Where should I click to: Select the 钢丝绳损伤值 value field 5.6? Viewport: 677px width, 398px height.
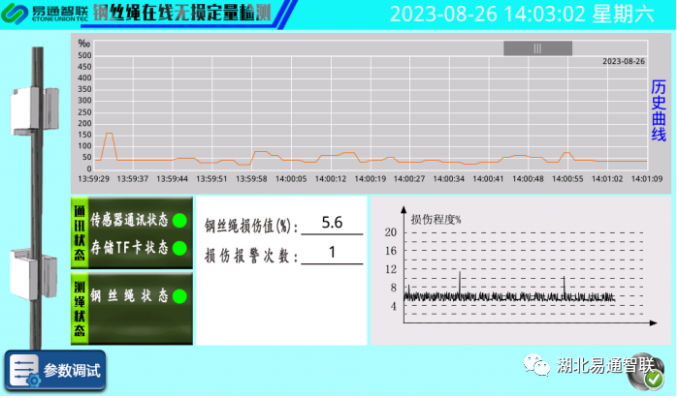332,224
